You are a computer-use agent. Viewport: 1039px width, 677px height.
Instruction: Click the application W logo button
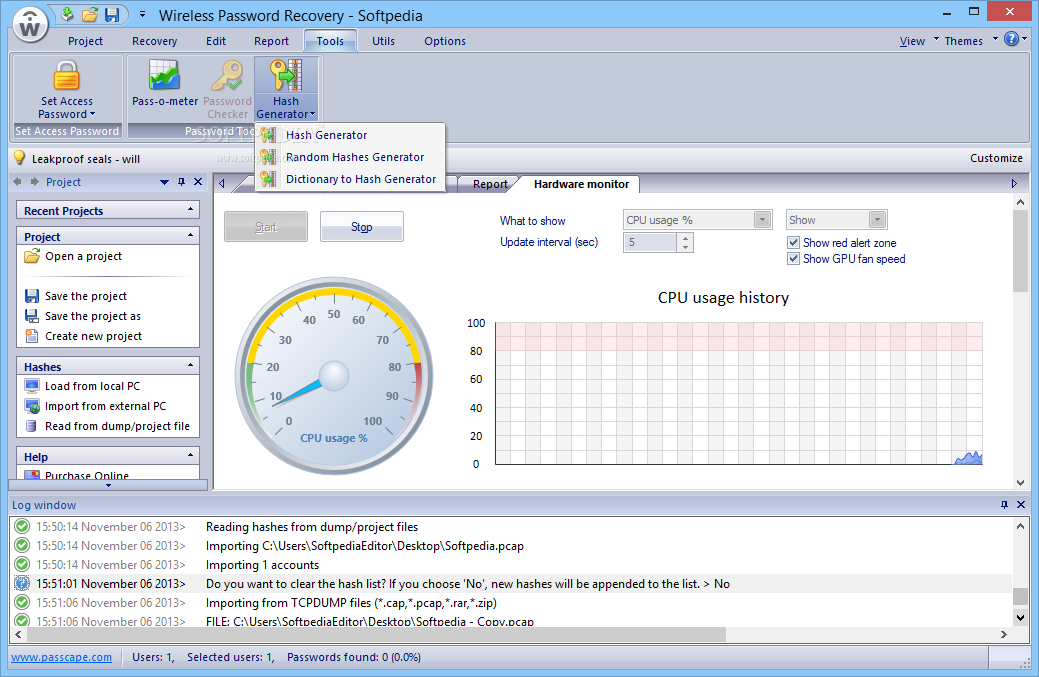[x=30, y=25]
